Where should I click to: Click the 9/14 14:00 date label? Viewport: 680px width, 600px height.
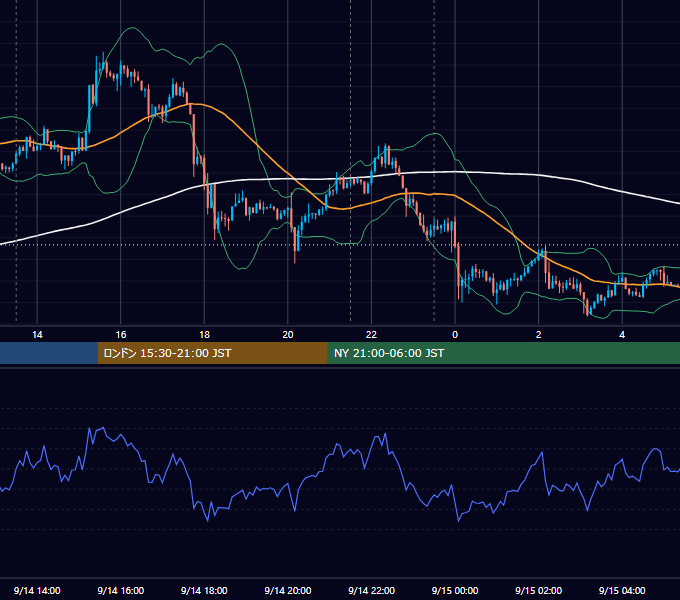click(37, 590)
